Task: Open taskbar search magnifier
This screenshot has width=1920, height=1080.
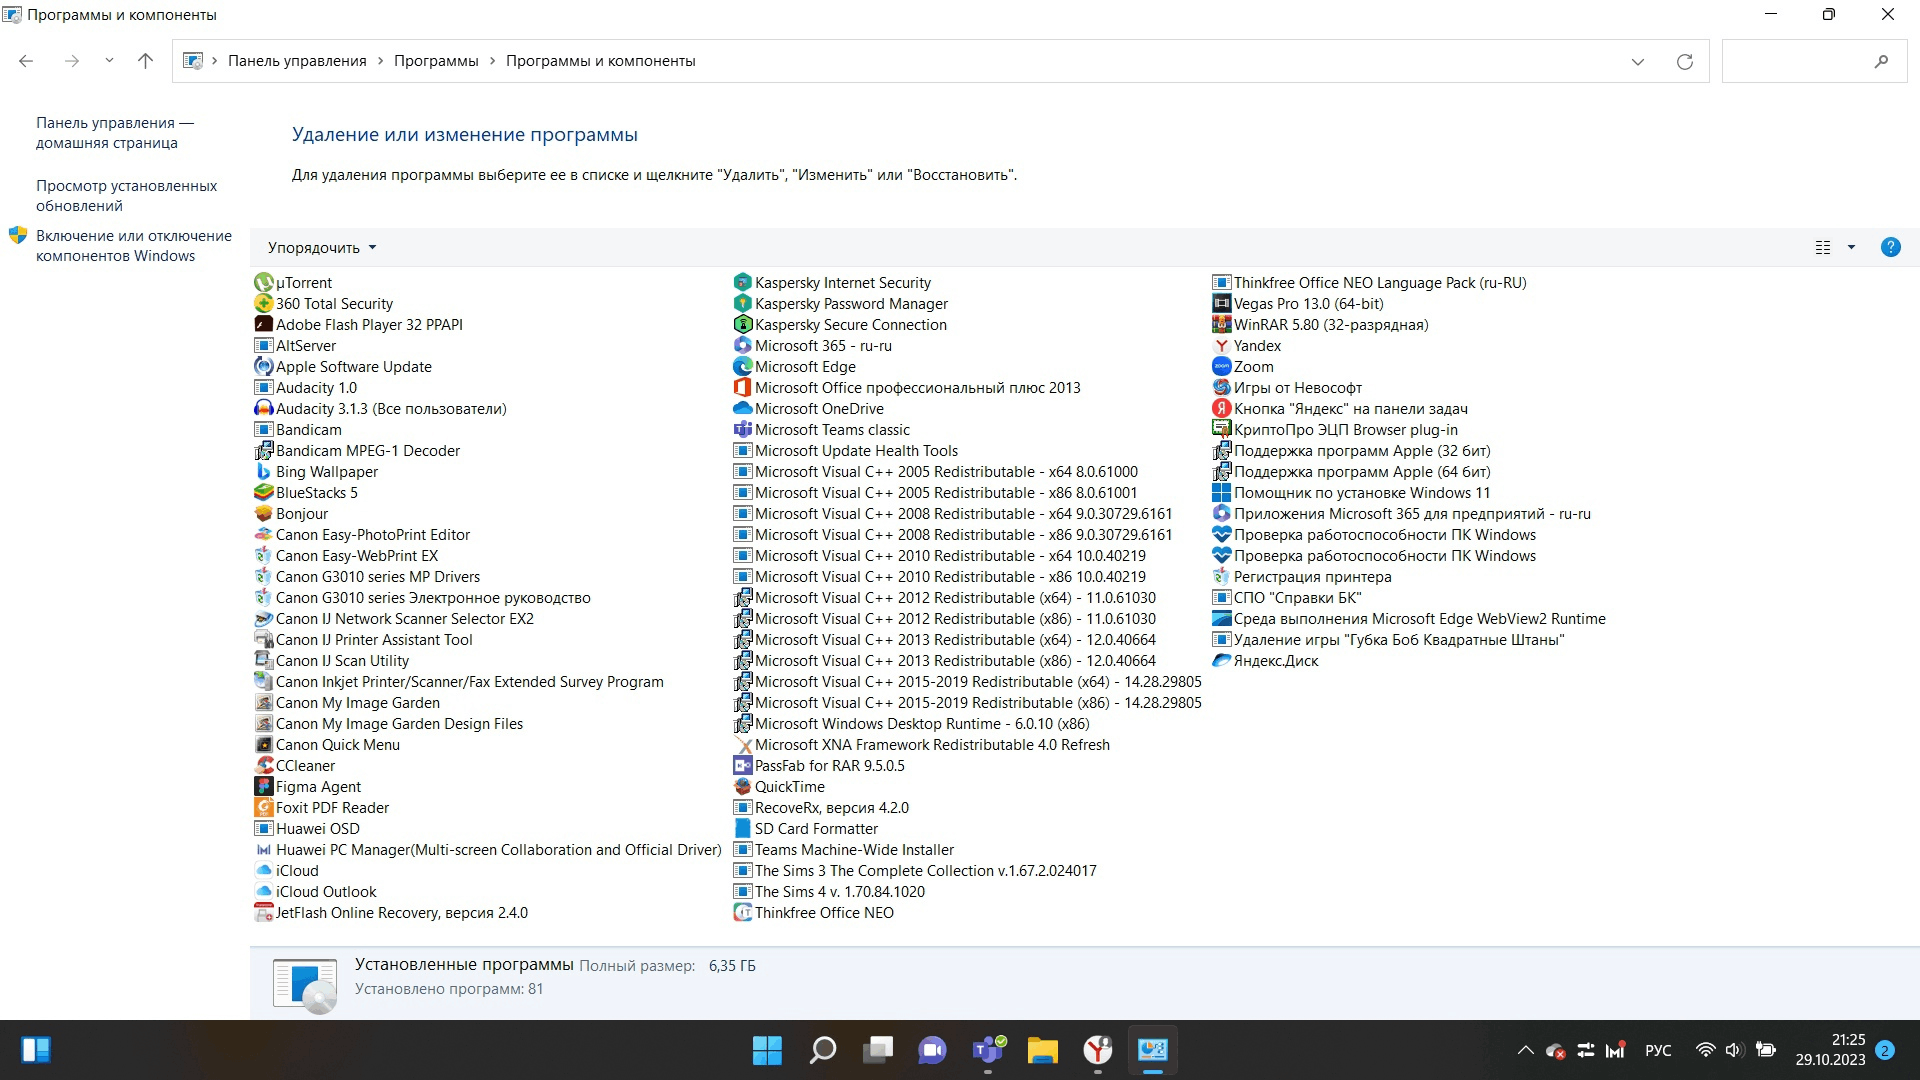Action: [822, 1050]
